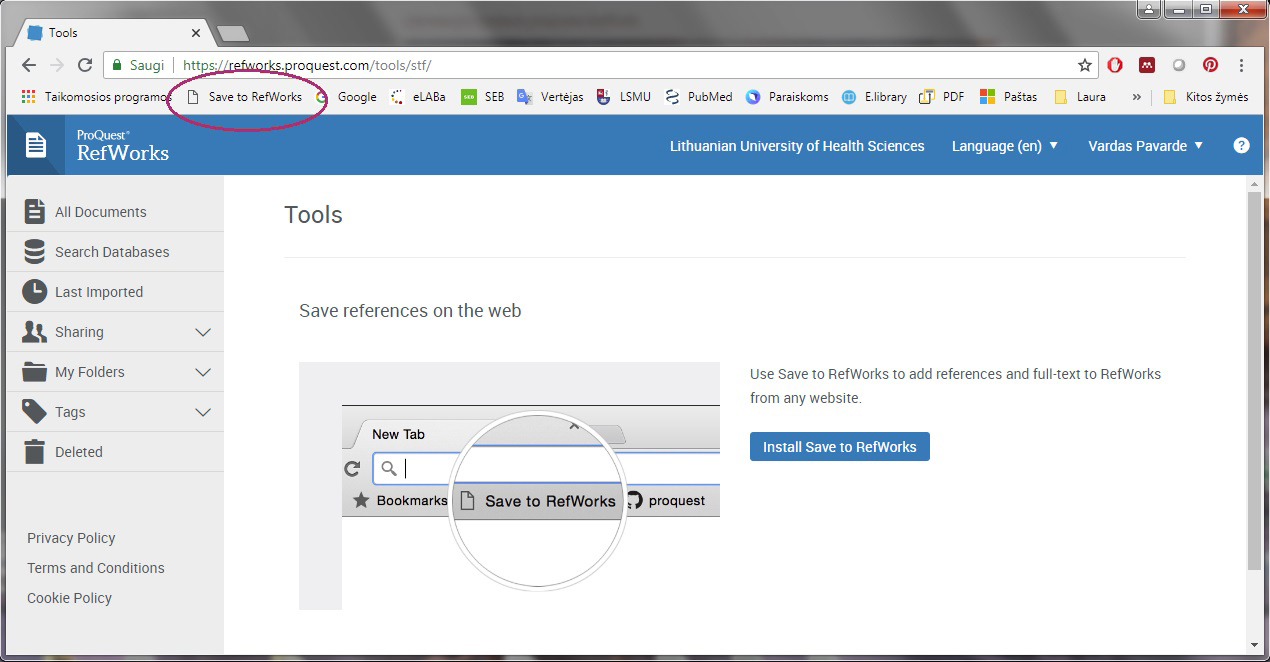Click the Pinterest extension icon
The width and height of the screenshot is (1270, 662).
click(x=1210, y=65)
